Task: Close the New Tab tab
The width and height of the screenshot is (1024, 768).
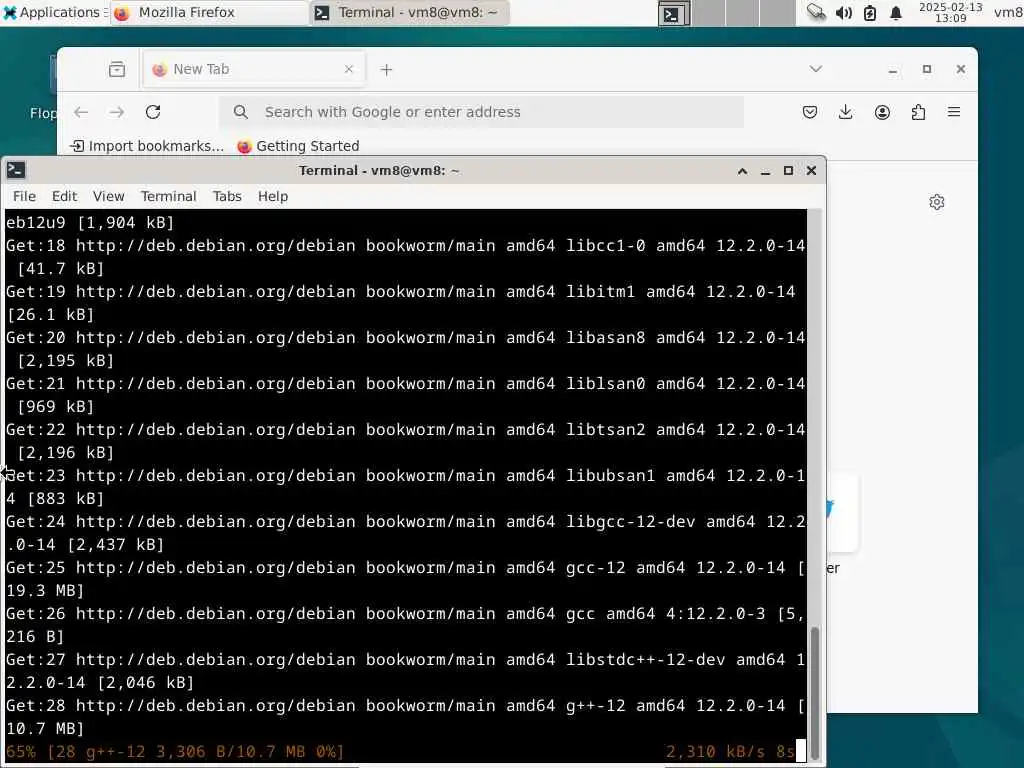Action: (x=349, y=69)
